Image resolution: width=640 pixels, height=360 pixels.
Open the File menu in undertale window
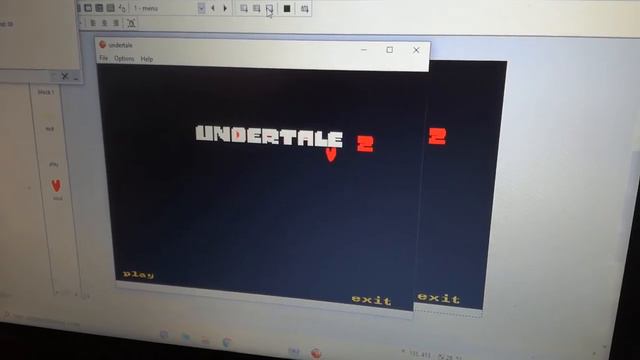[104, 58]
